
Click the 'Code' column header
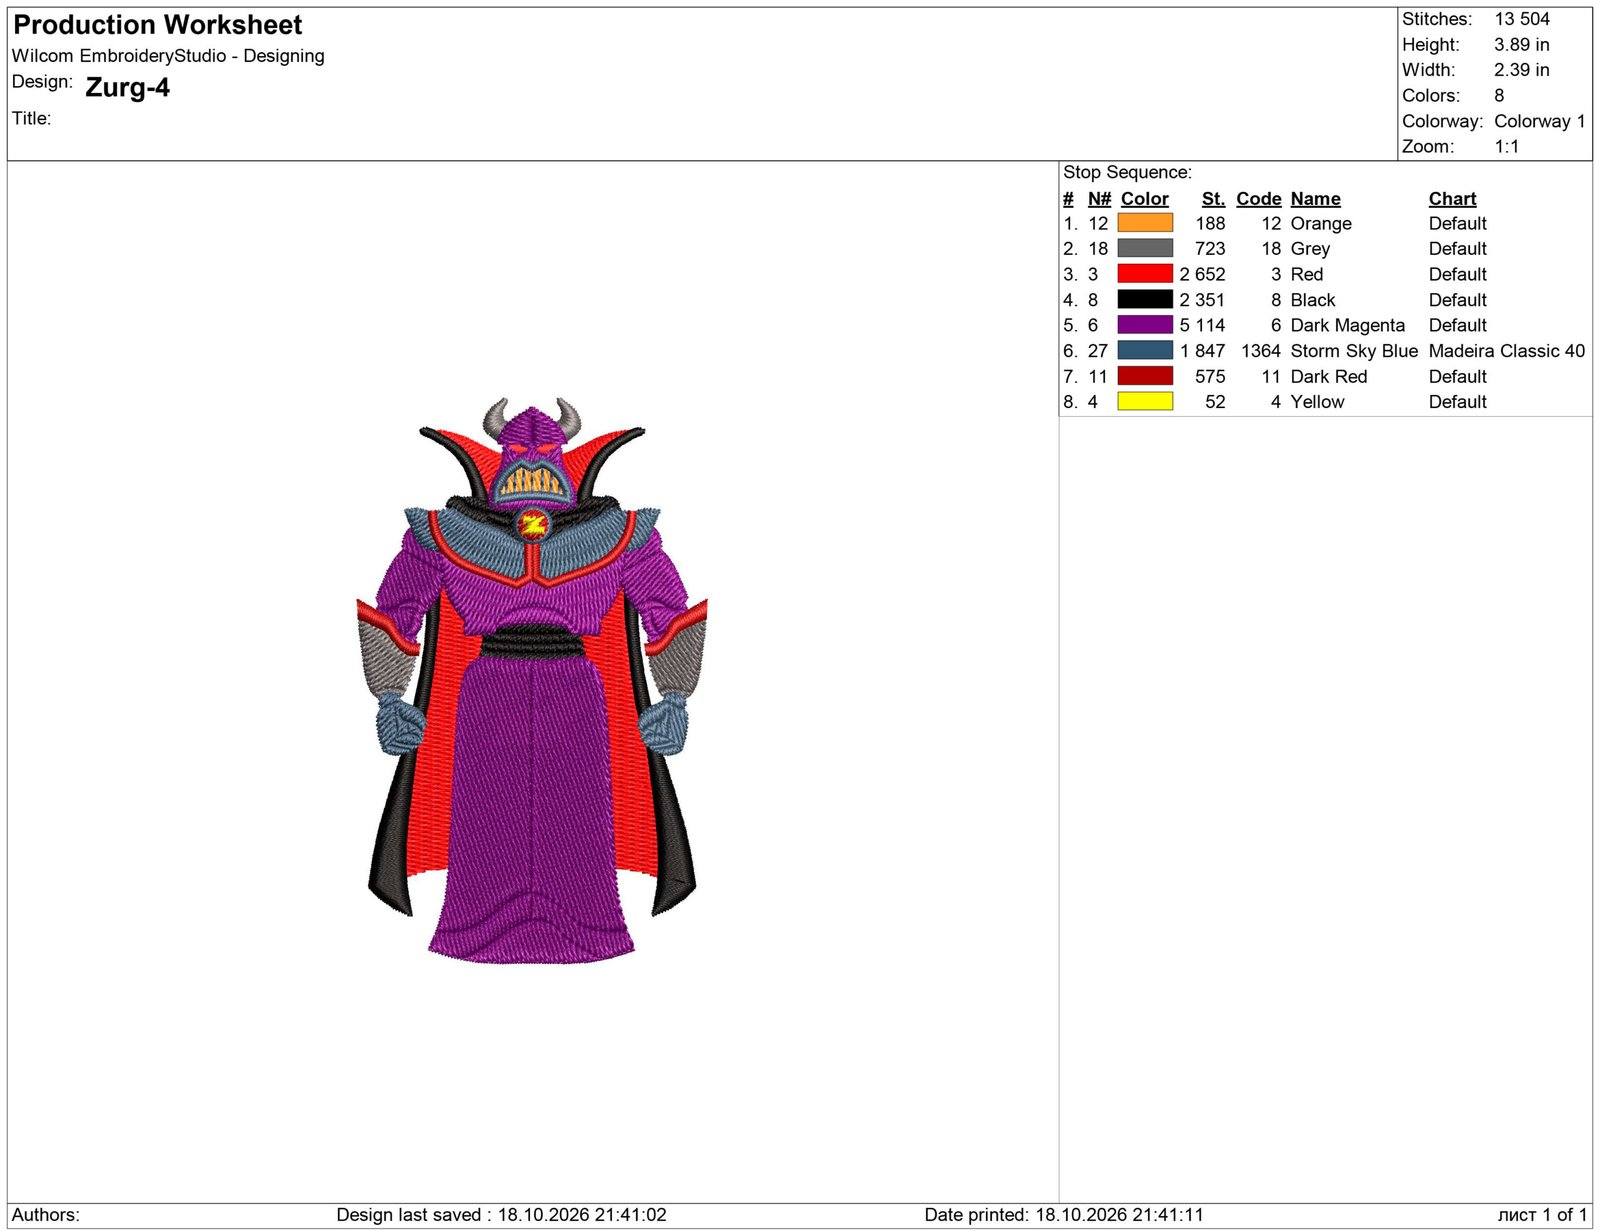pyautogui.click(x=1258, y=199)
